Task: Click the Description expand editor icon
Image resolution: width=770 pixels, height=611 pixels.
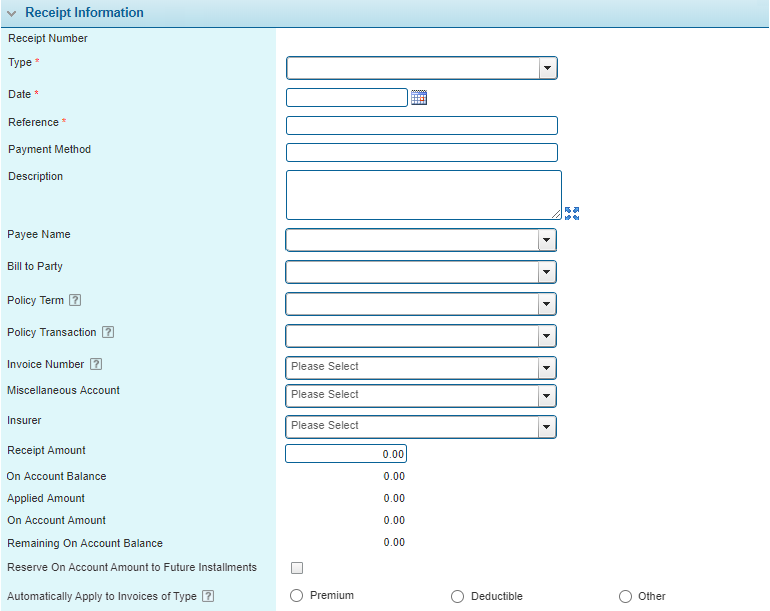Action: click(572, 213)
